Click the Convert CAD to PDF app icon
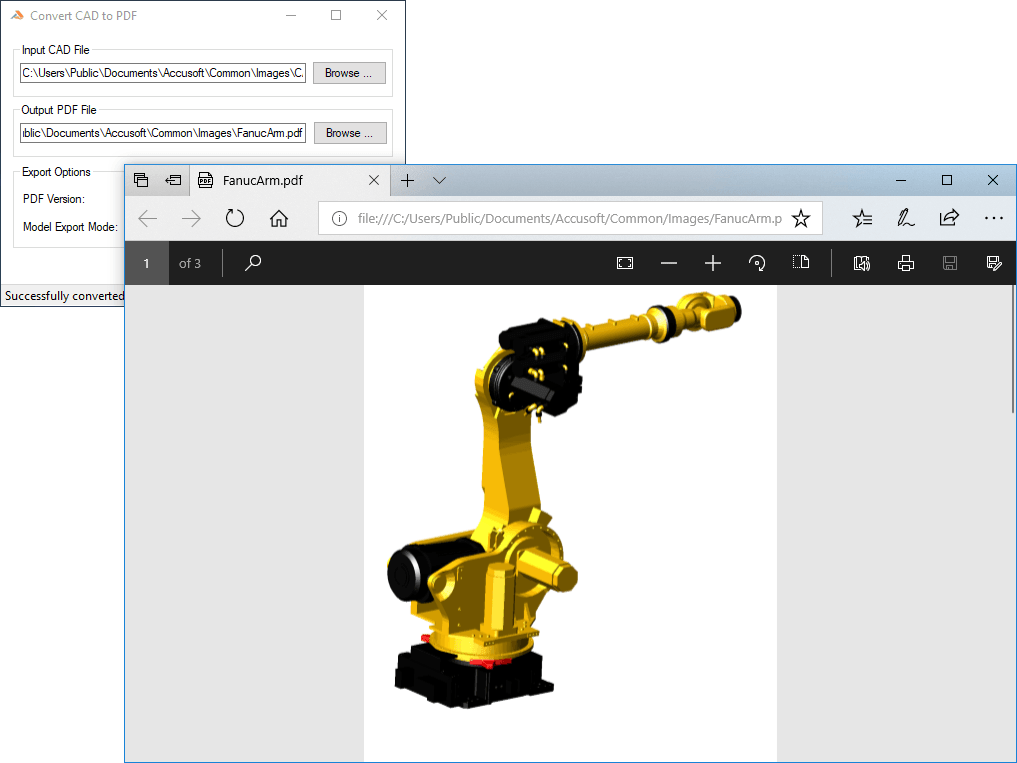 (18, 15)
